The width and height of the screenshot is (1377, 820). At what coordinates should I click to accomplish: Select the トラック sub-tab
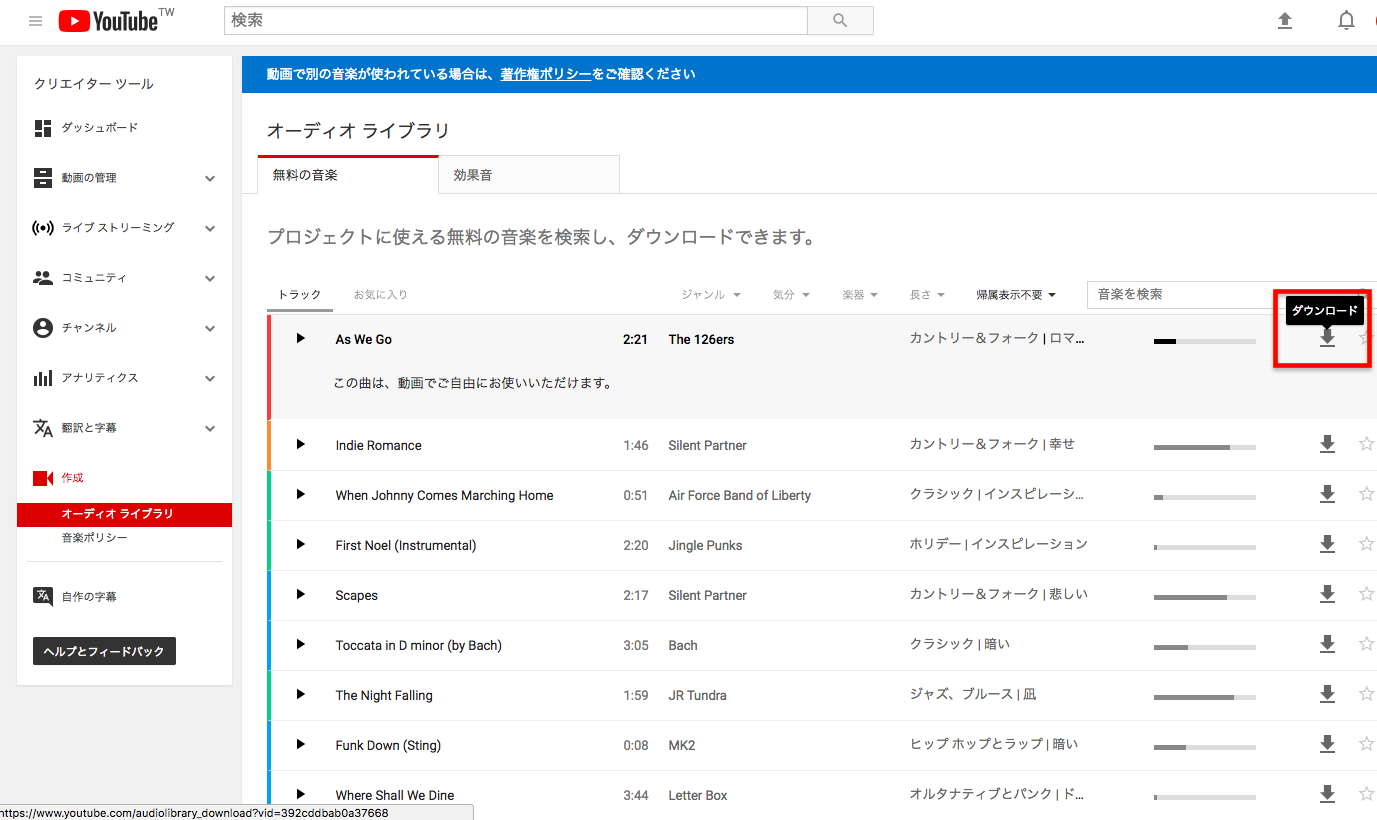300,295
